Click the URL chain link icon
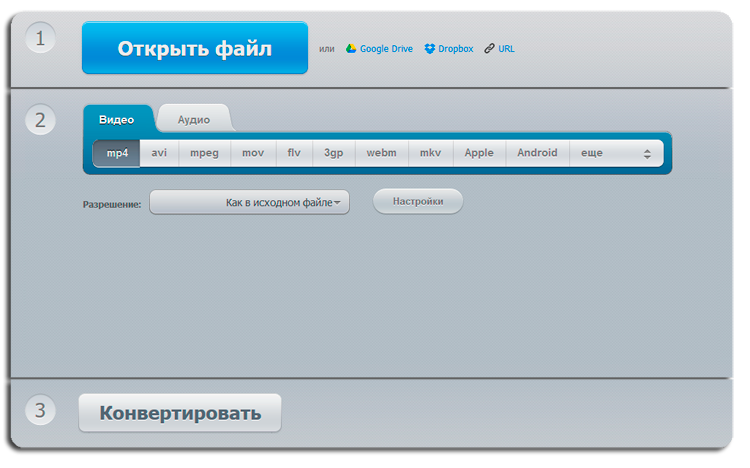The image size is (750, 468). 489,48
